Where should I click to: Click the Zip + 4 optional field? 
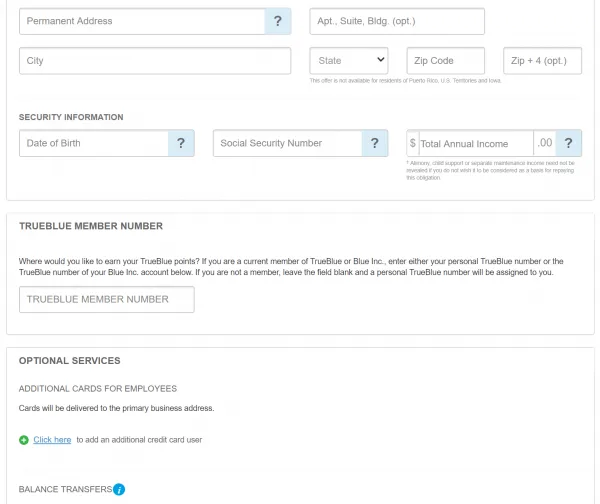point(542,61)
